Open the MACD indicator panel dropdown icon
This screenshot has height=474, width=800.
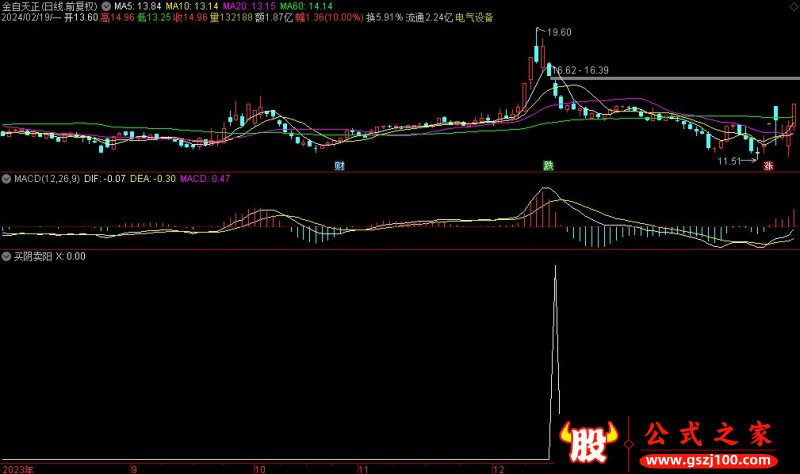[x=7, y=179]
